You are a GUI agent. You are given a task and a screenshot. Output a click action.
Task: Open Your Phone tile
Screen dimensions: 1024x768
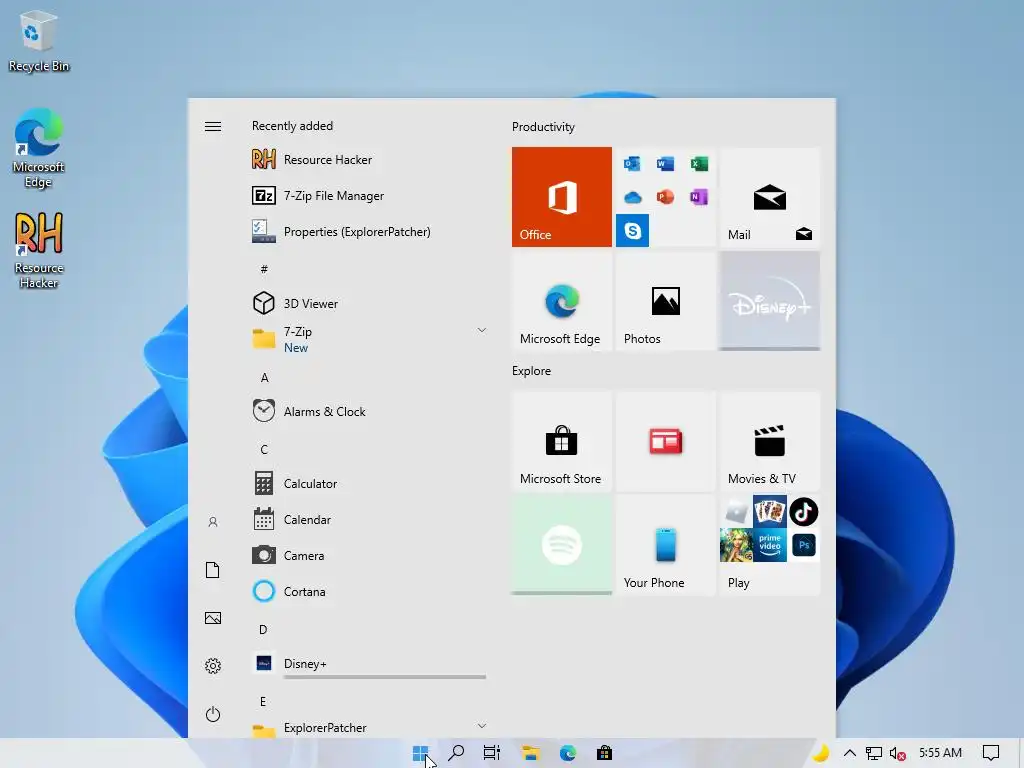(x=665, y=545)
